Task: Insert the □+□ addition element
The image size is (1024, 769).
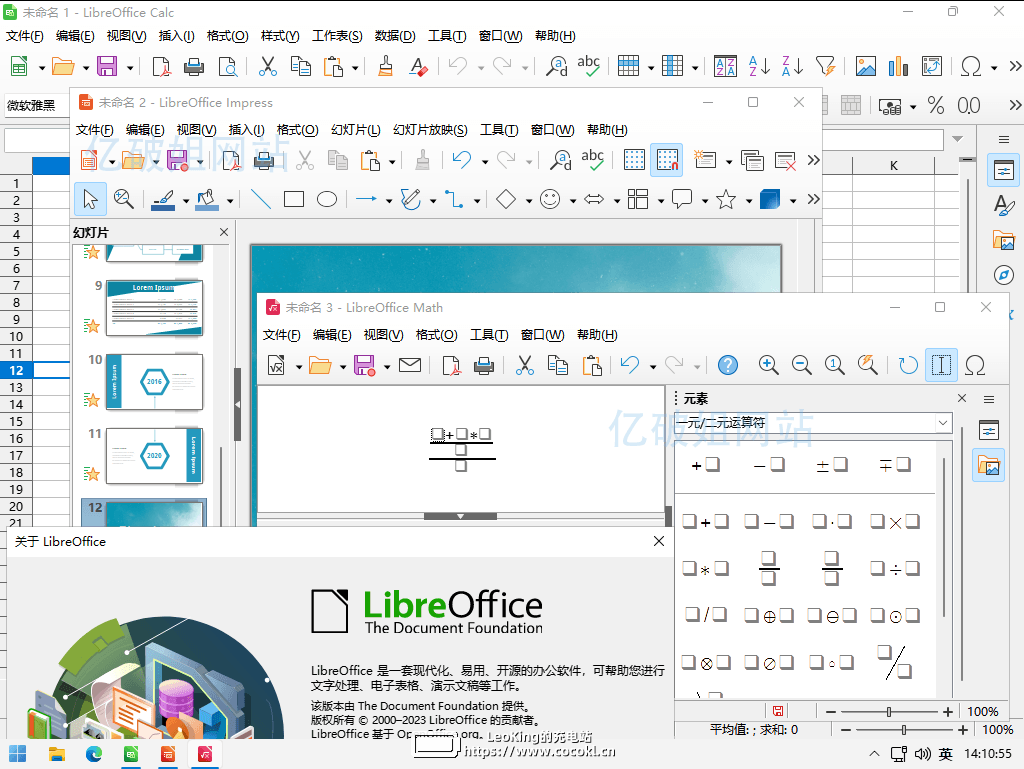Action: [705, 522]
